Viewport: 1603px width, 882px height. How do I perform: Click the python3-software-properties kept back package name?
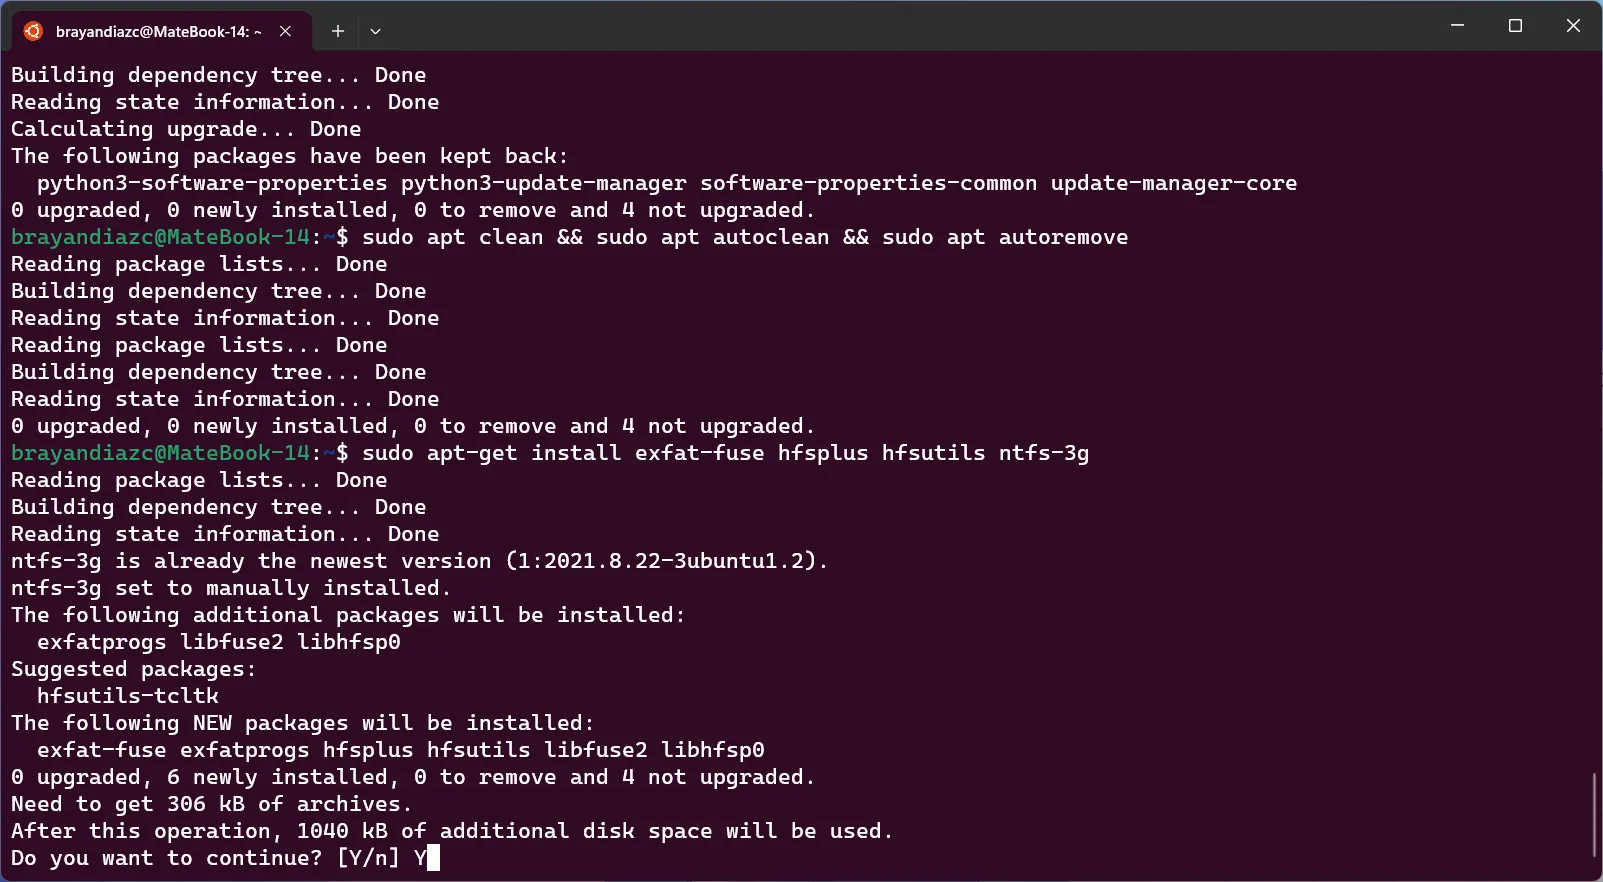pyautogui.click(x=212, y=183)
